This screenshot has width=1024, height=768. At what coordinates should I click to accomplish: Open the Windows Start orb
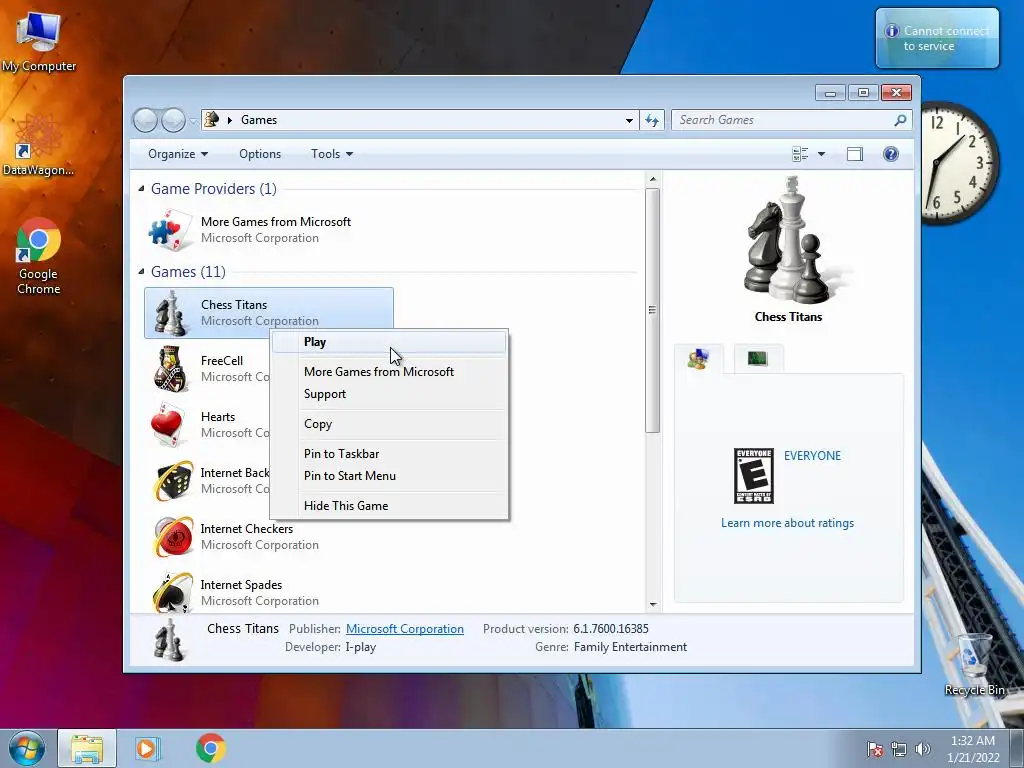click(x=27, y=748)
